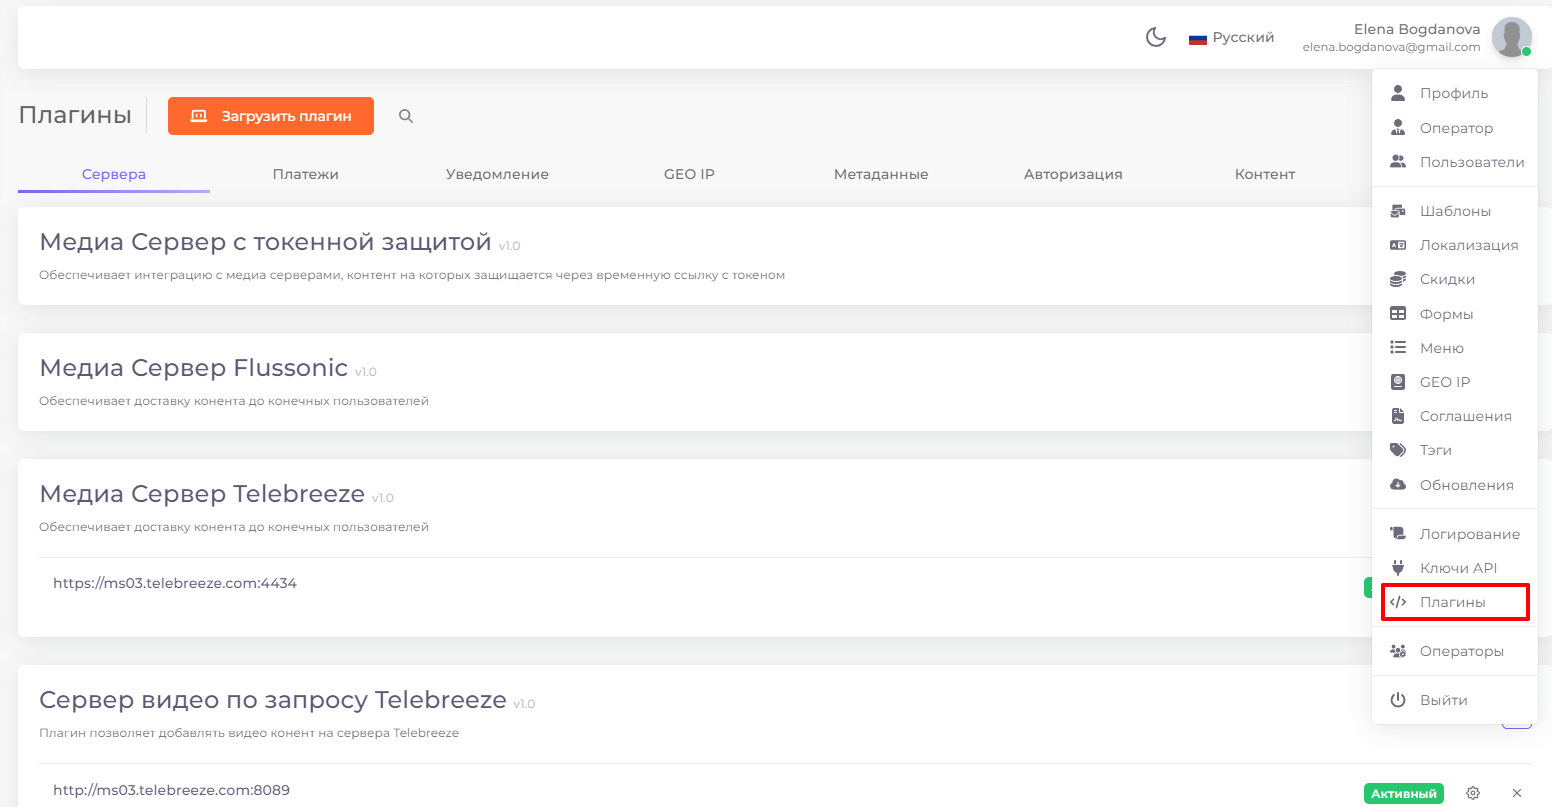Click the http://ms03.telebreeze.com:8089 server entry
1552x807 pixels.
171,790
